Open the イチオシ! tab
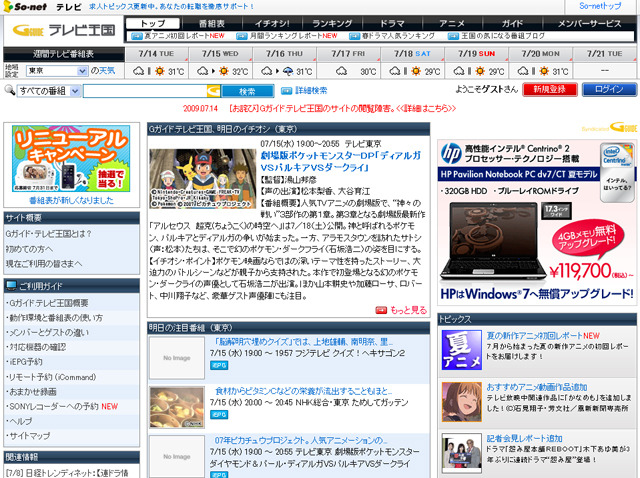This screenshot has height=478, width=640. (x=272, y=24)
